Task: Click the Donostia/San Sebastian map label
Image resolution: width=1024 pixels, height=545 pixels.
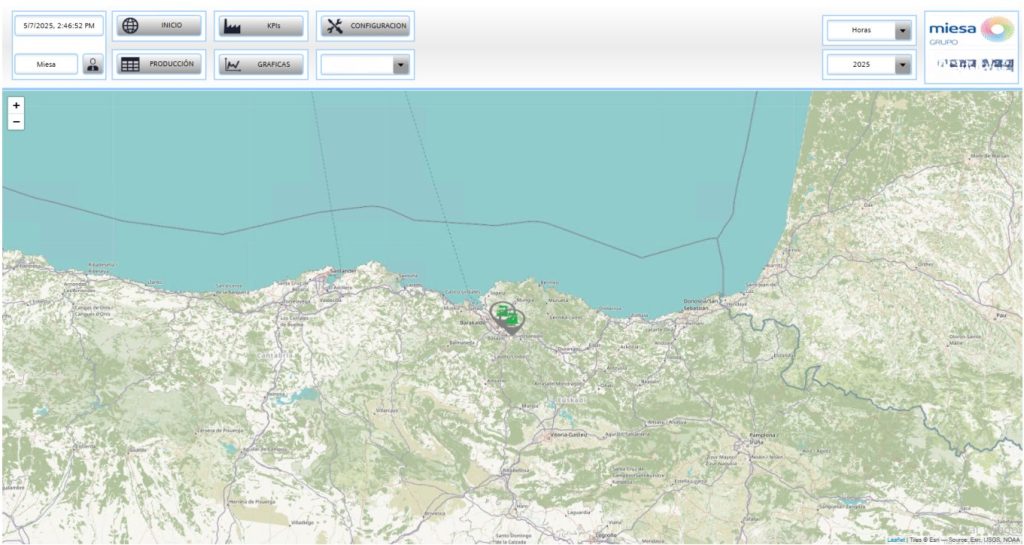Action: tap(701, 304)
